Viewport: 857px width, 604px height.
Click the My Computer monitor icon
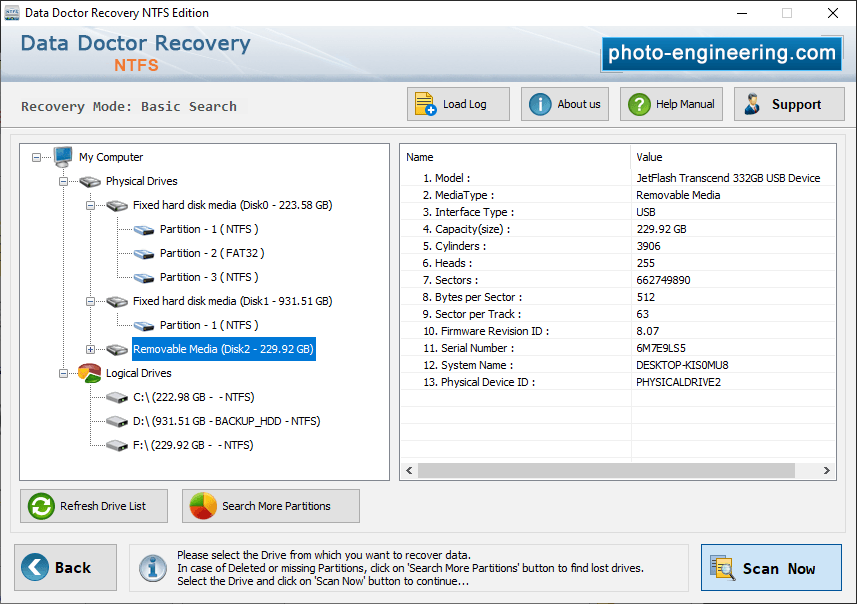[x=63, y=157]
